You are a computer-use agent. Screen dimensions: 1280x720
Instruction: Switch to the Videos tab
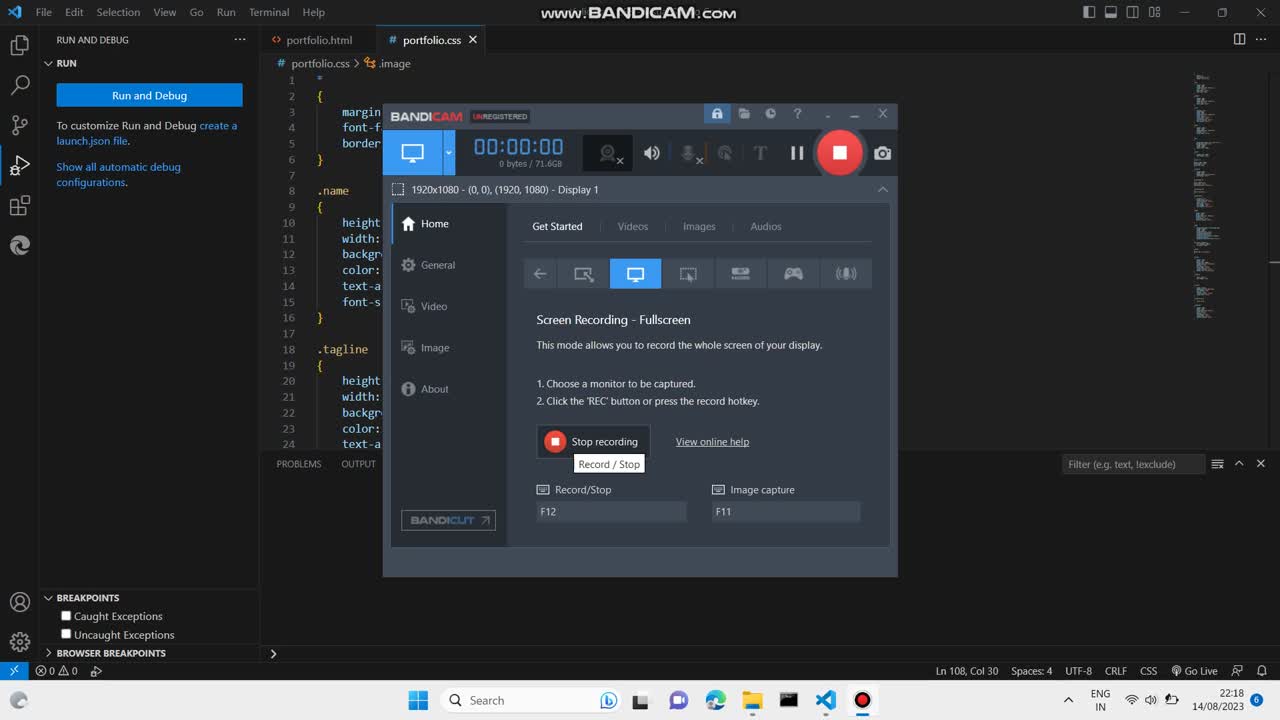coord(633,226)
